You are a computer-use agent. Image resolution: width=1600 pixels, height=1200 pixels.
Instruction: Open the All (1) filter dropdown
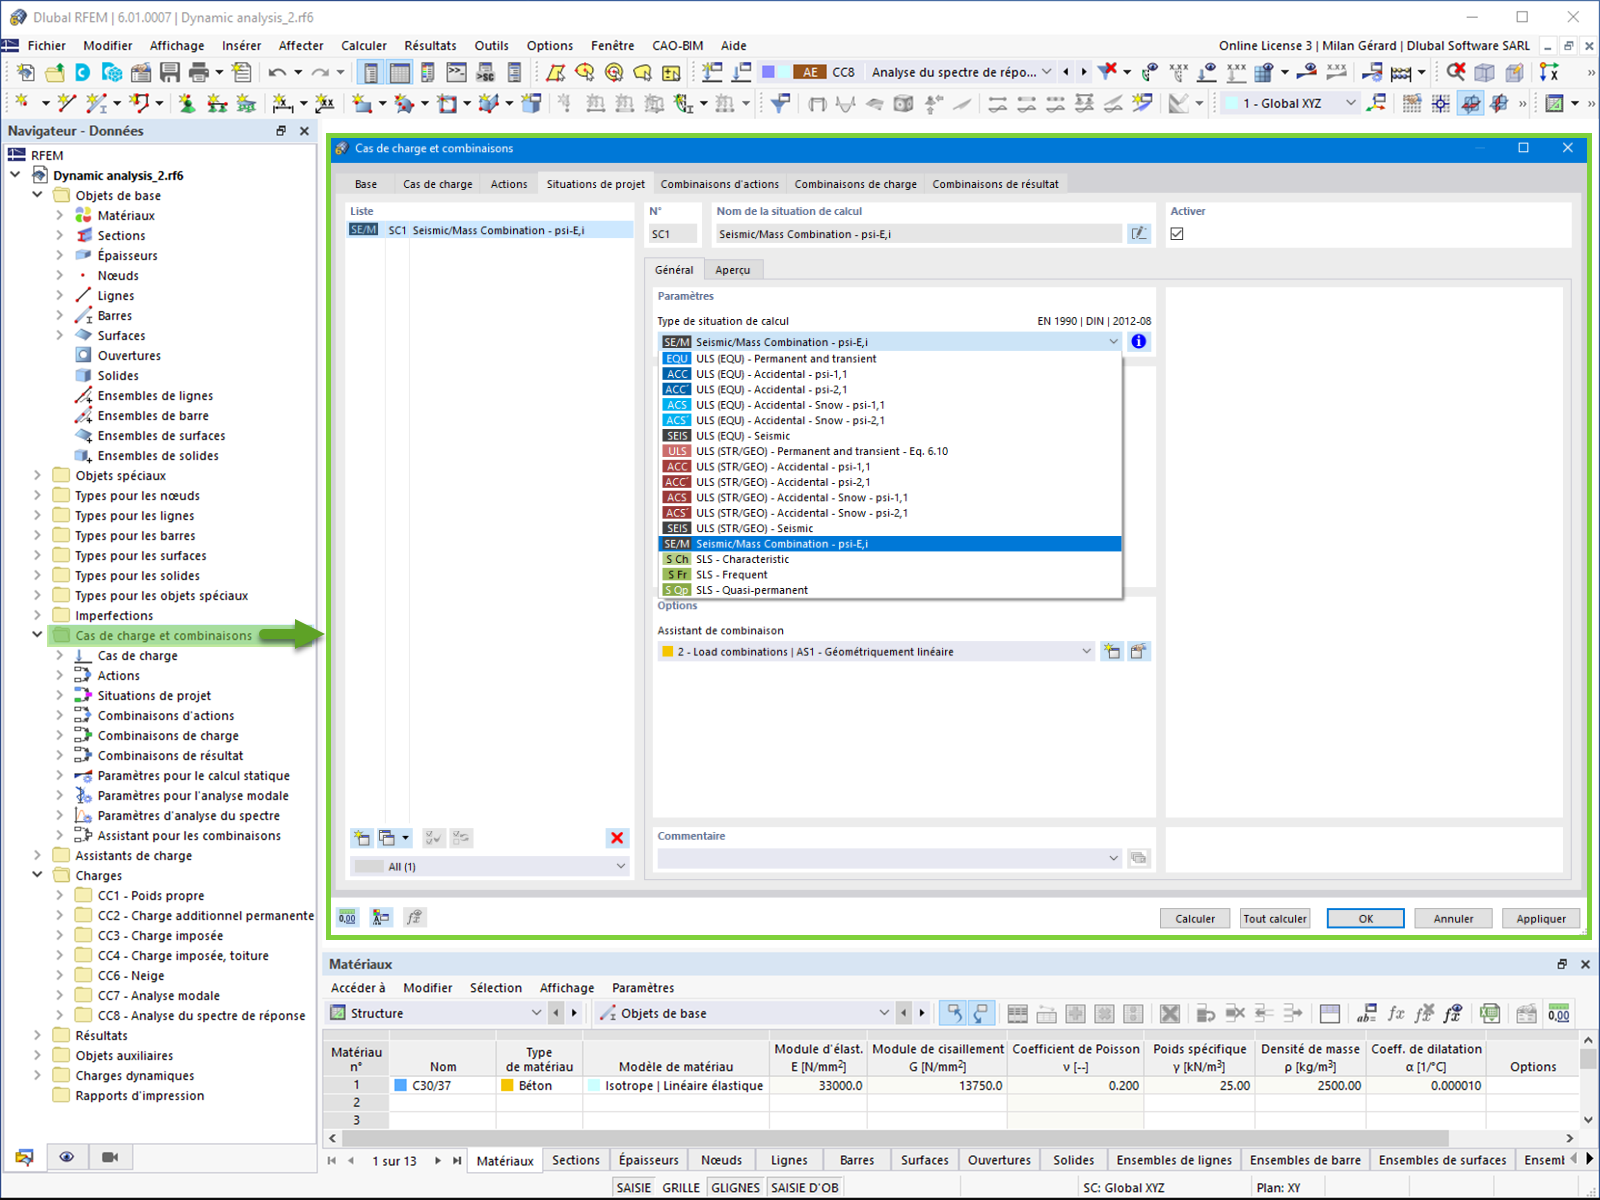tap(620, 867)
